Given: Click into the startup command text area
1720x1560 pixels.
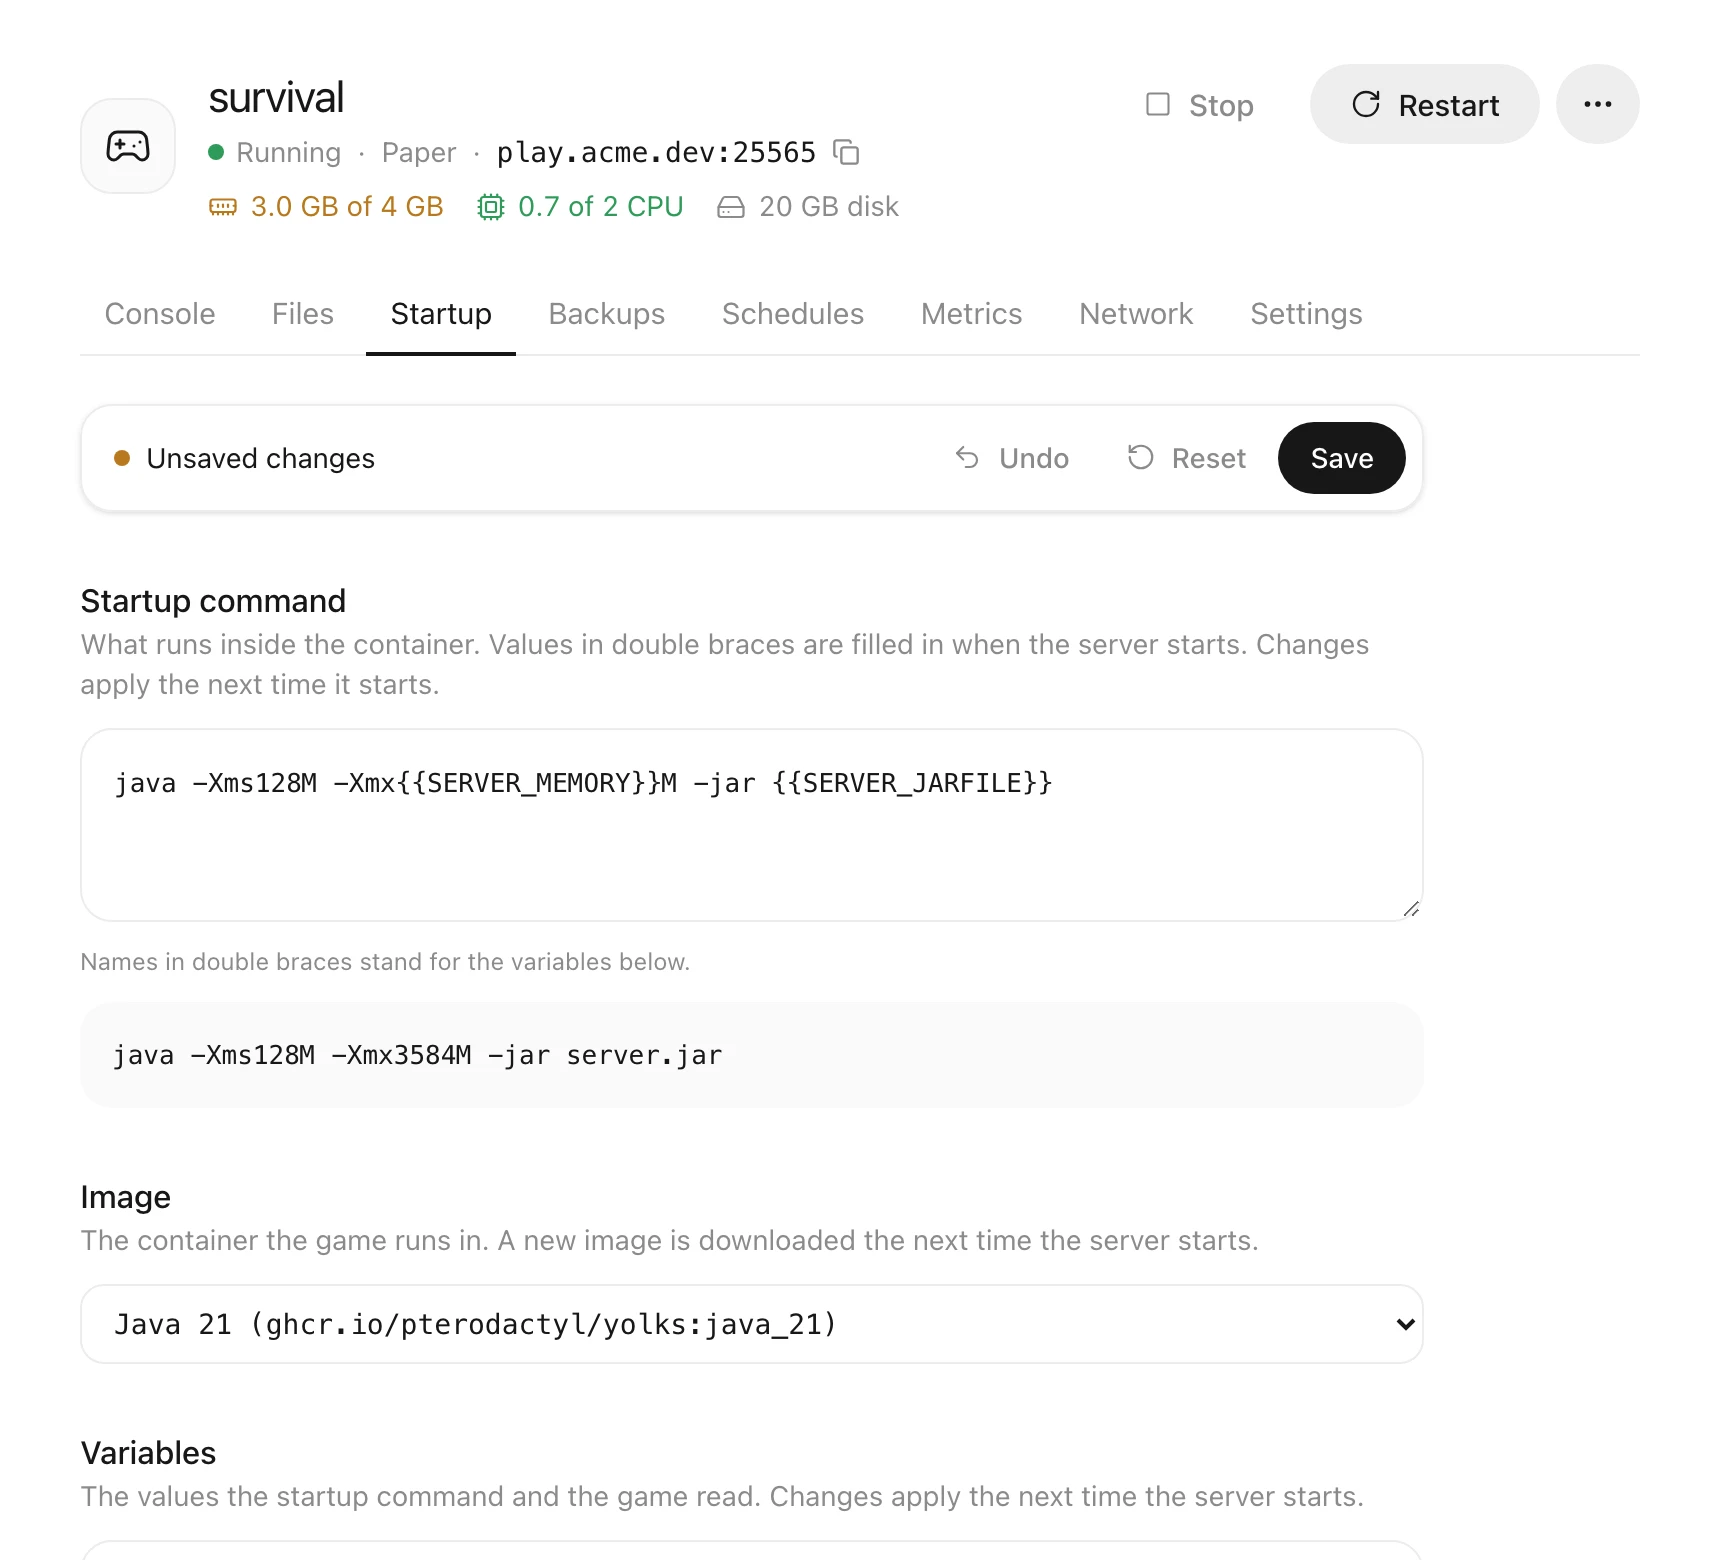Looking at the screenshot, I should (752, 825).
